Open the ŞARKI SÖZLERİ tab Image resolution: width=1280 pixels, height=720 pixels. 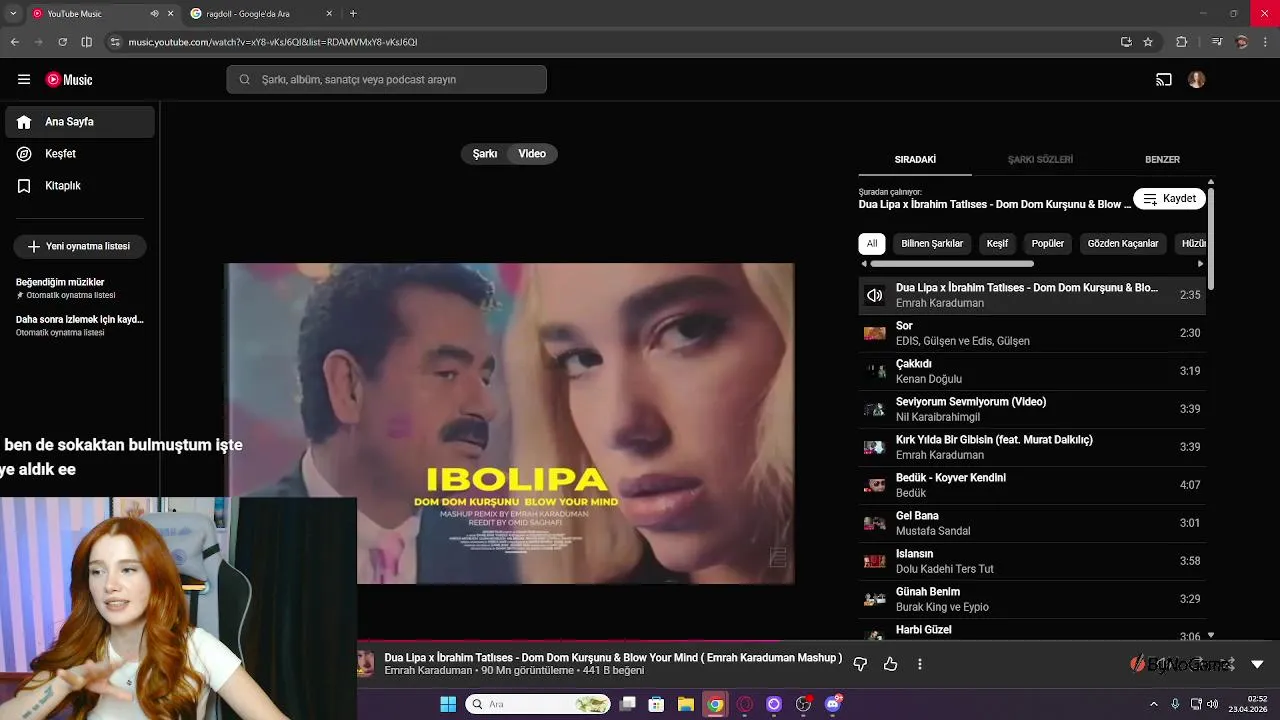[1040, 160]
